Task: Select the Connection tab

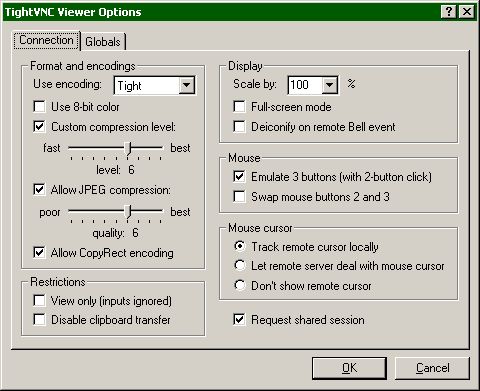Action: 46,40
